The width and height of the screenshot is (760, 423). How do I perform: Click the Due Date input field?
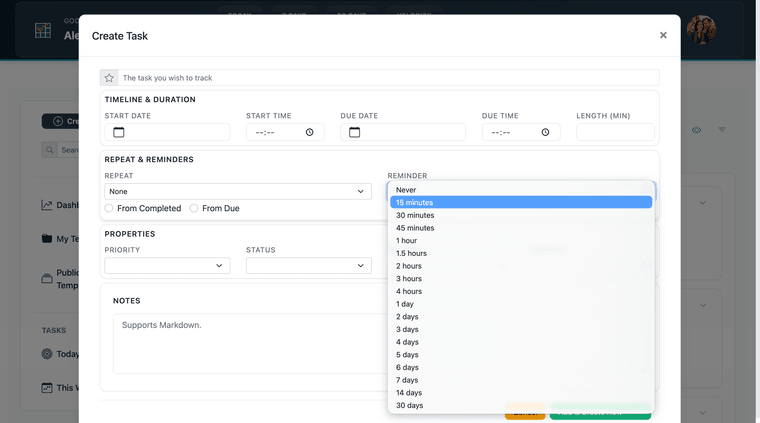pyautogui.click(x=403, y=132)
